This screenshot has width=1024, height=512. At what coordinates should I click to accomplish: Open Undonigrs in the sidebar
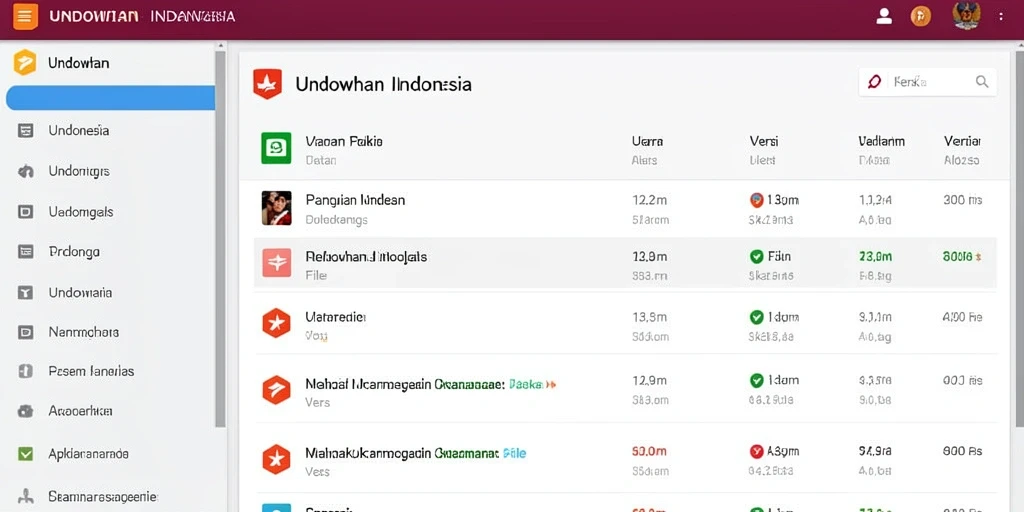tap(78, 172)
